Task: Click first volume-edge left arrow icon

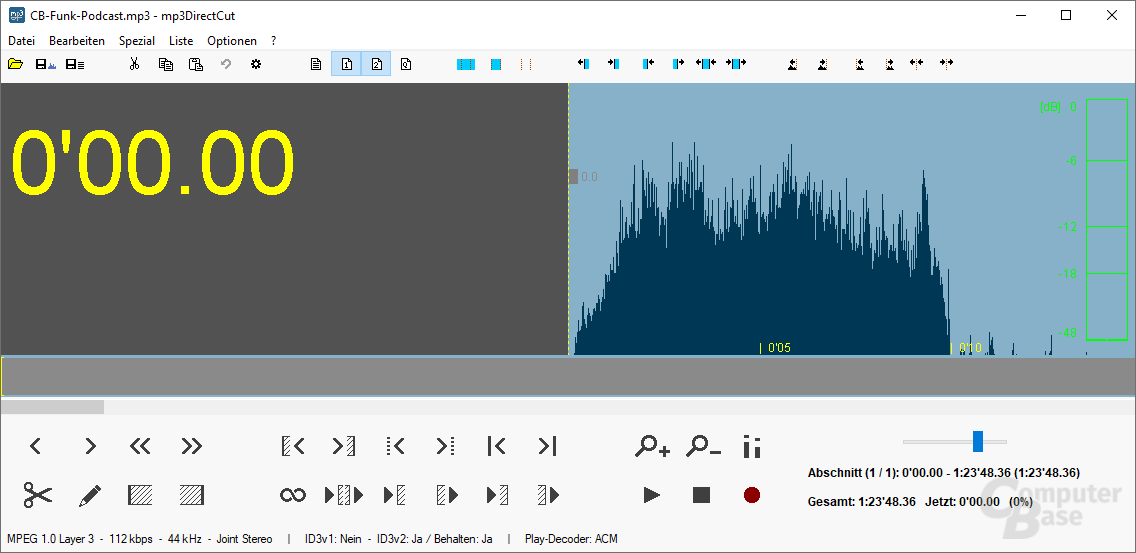Action: 793,65
